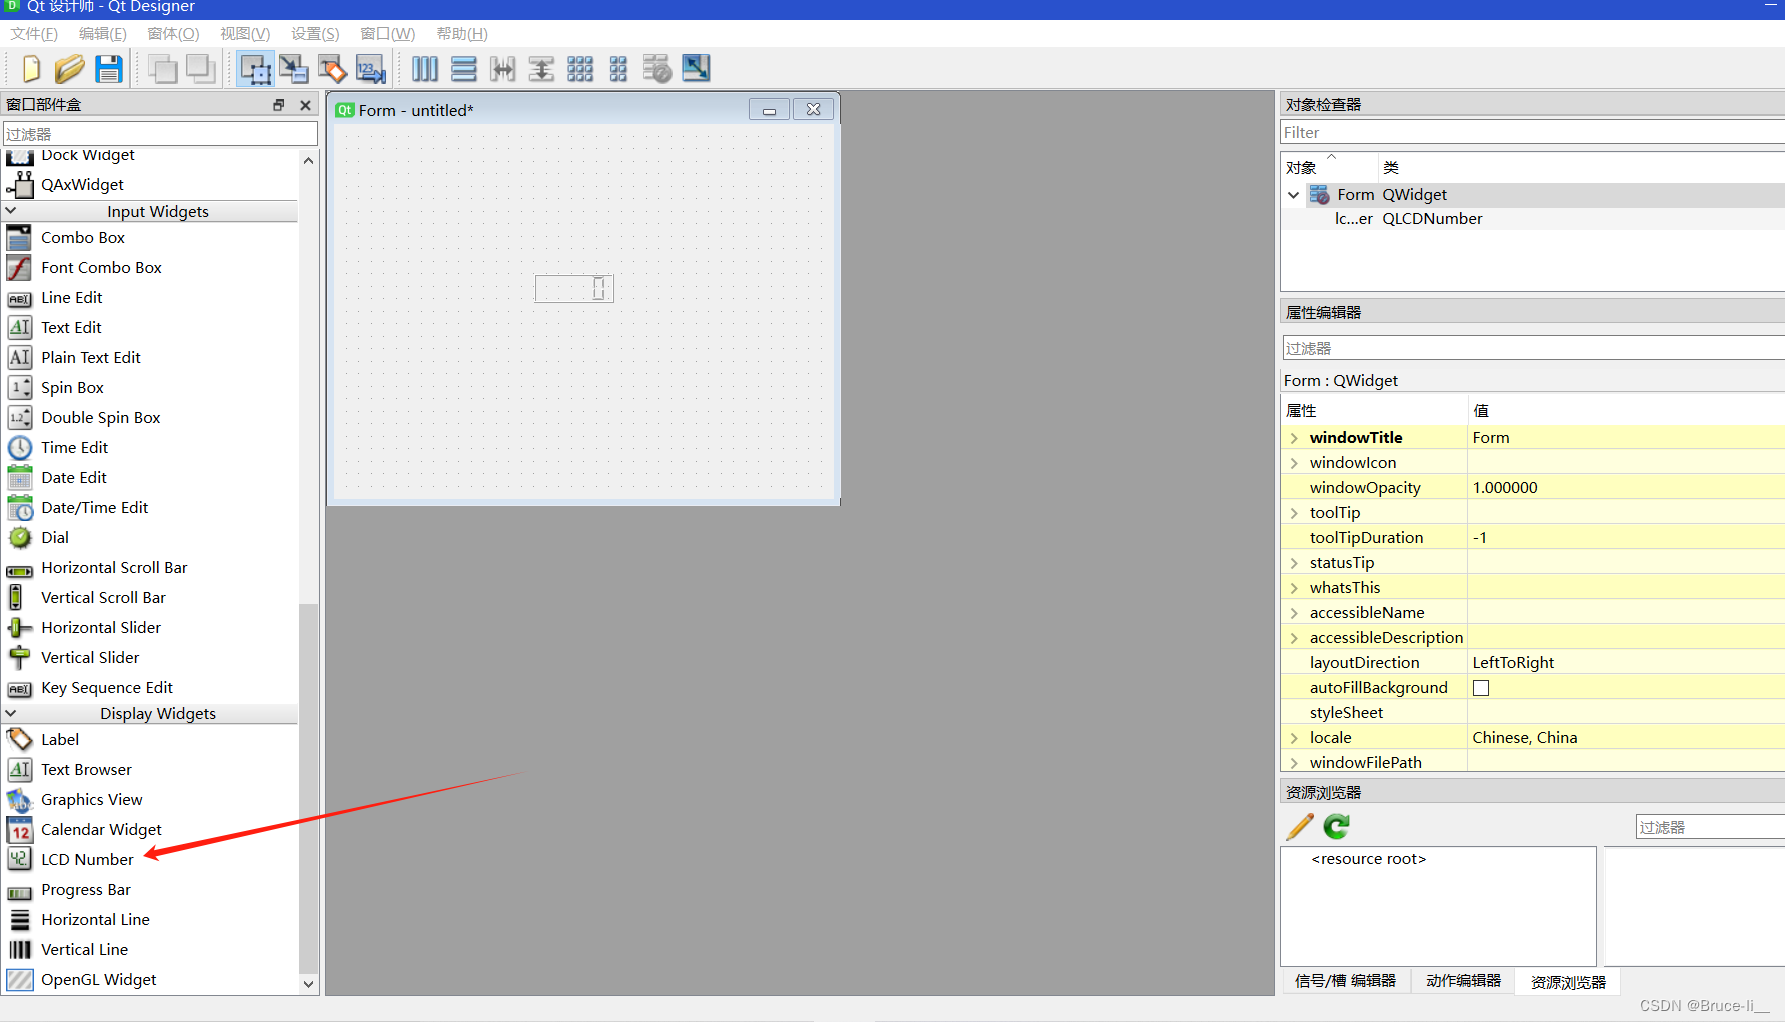Image resolution: width=1785 pixels, height=1022 pixels.
Task: Select the Edit Widgets mode icon
Action: tap(256, 69)
